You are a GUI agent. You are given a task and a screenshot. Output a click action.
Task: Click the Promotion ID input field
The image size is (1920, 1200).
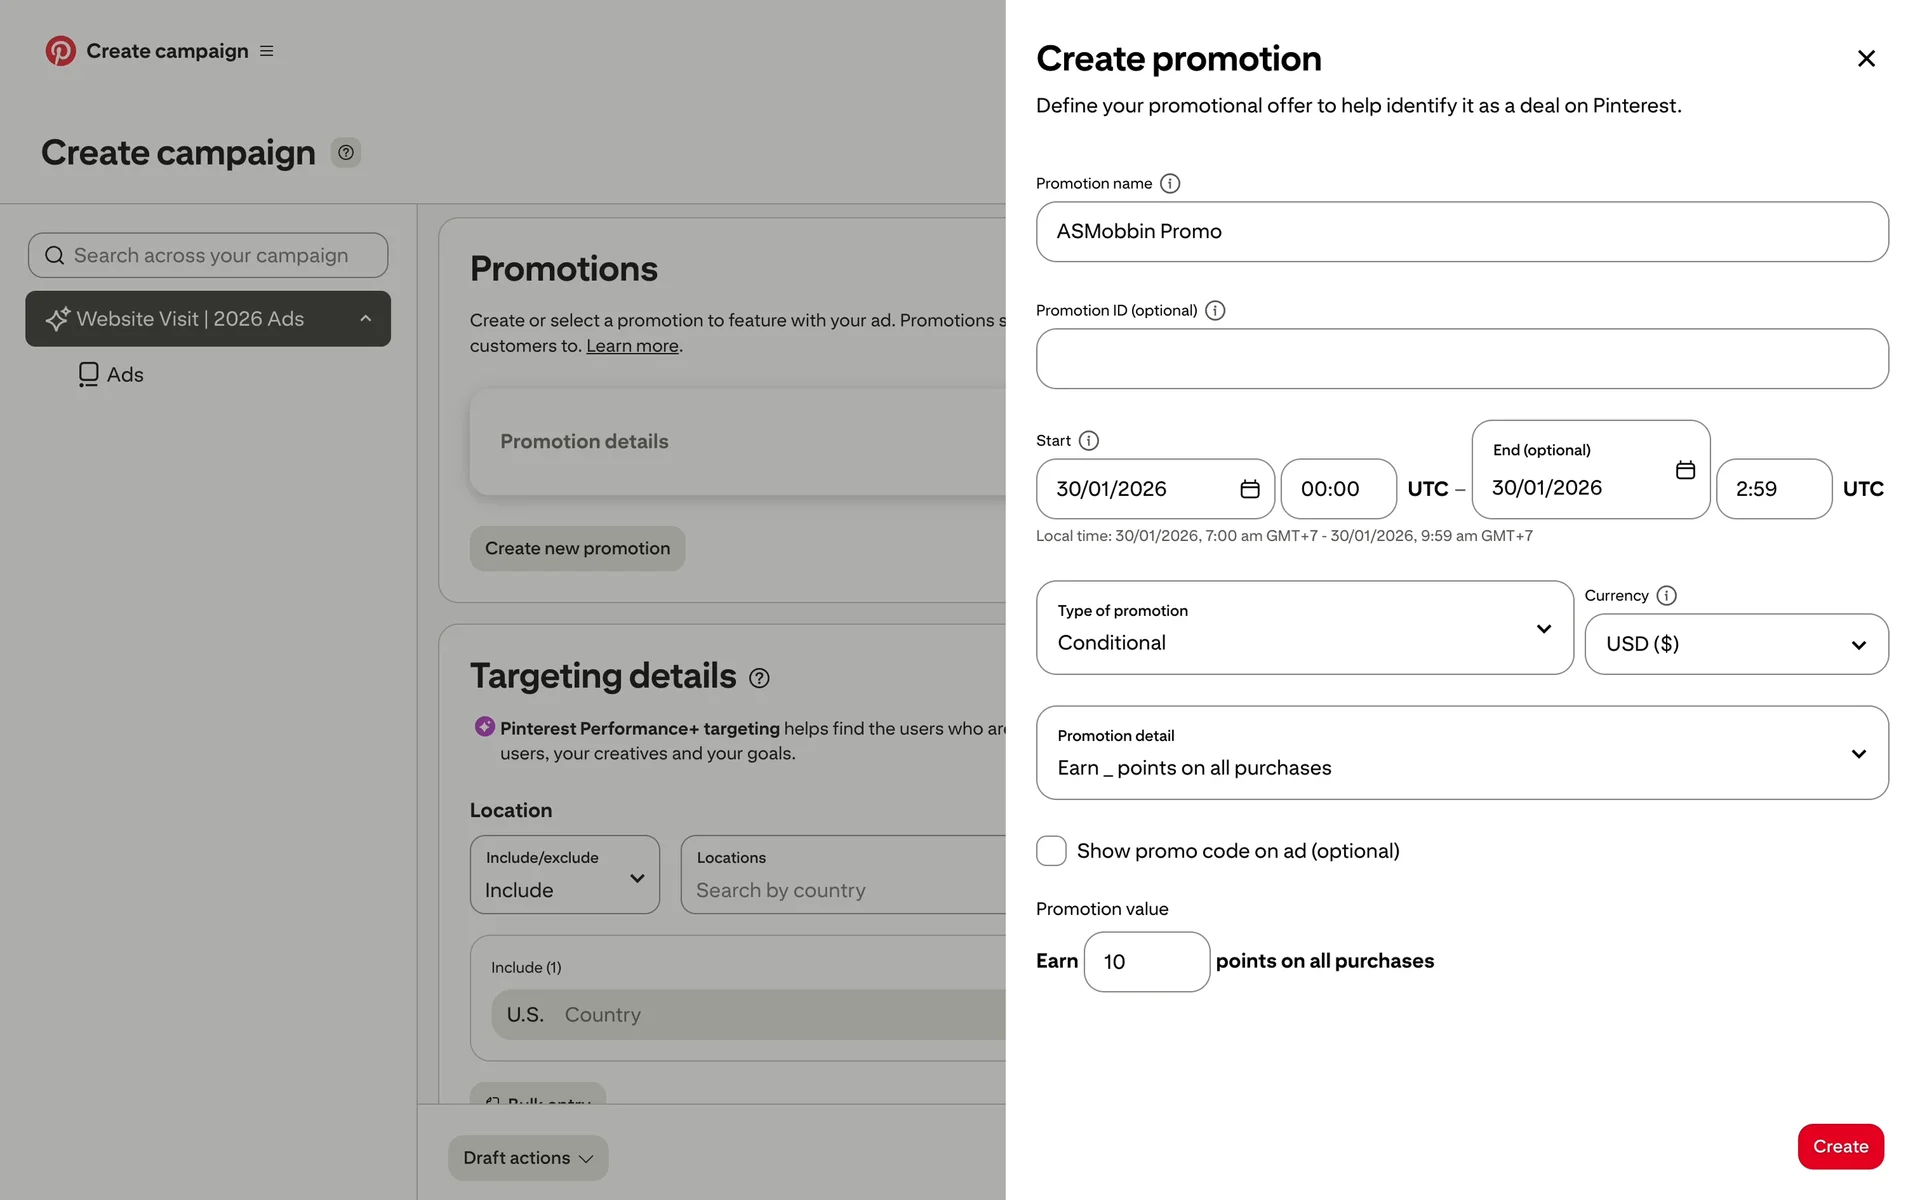(x=1461, y=359)
